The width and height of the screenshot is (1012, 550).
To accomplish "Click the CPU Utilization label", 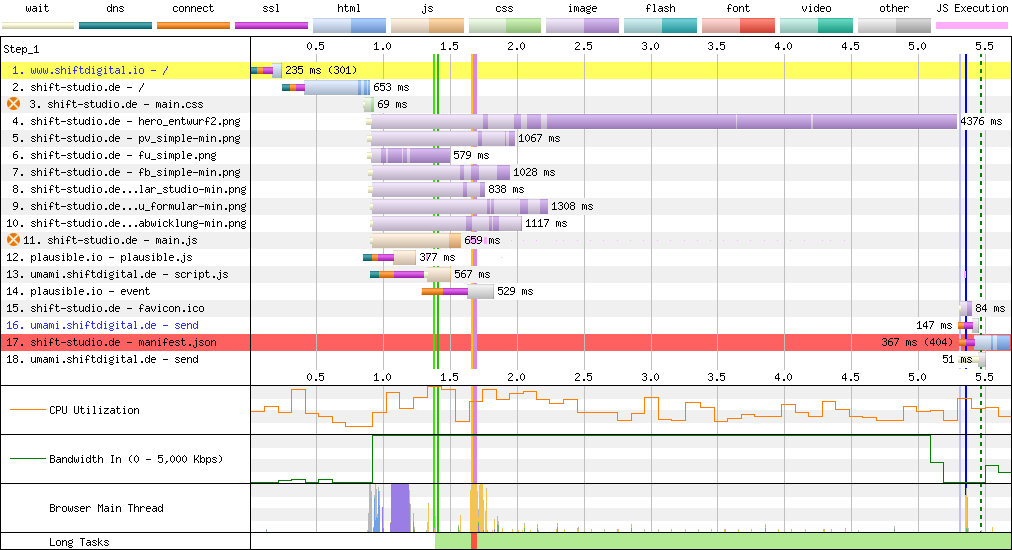I will tap(94, 410).
